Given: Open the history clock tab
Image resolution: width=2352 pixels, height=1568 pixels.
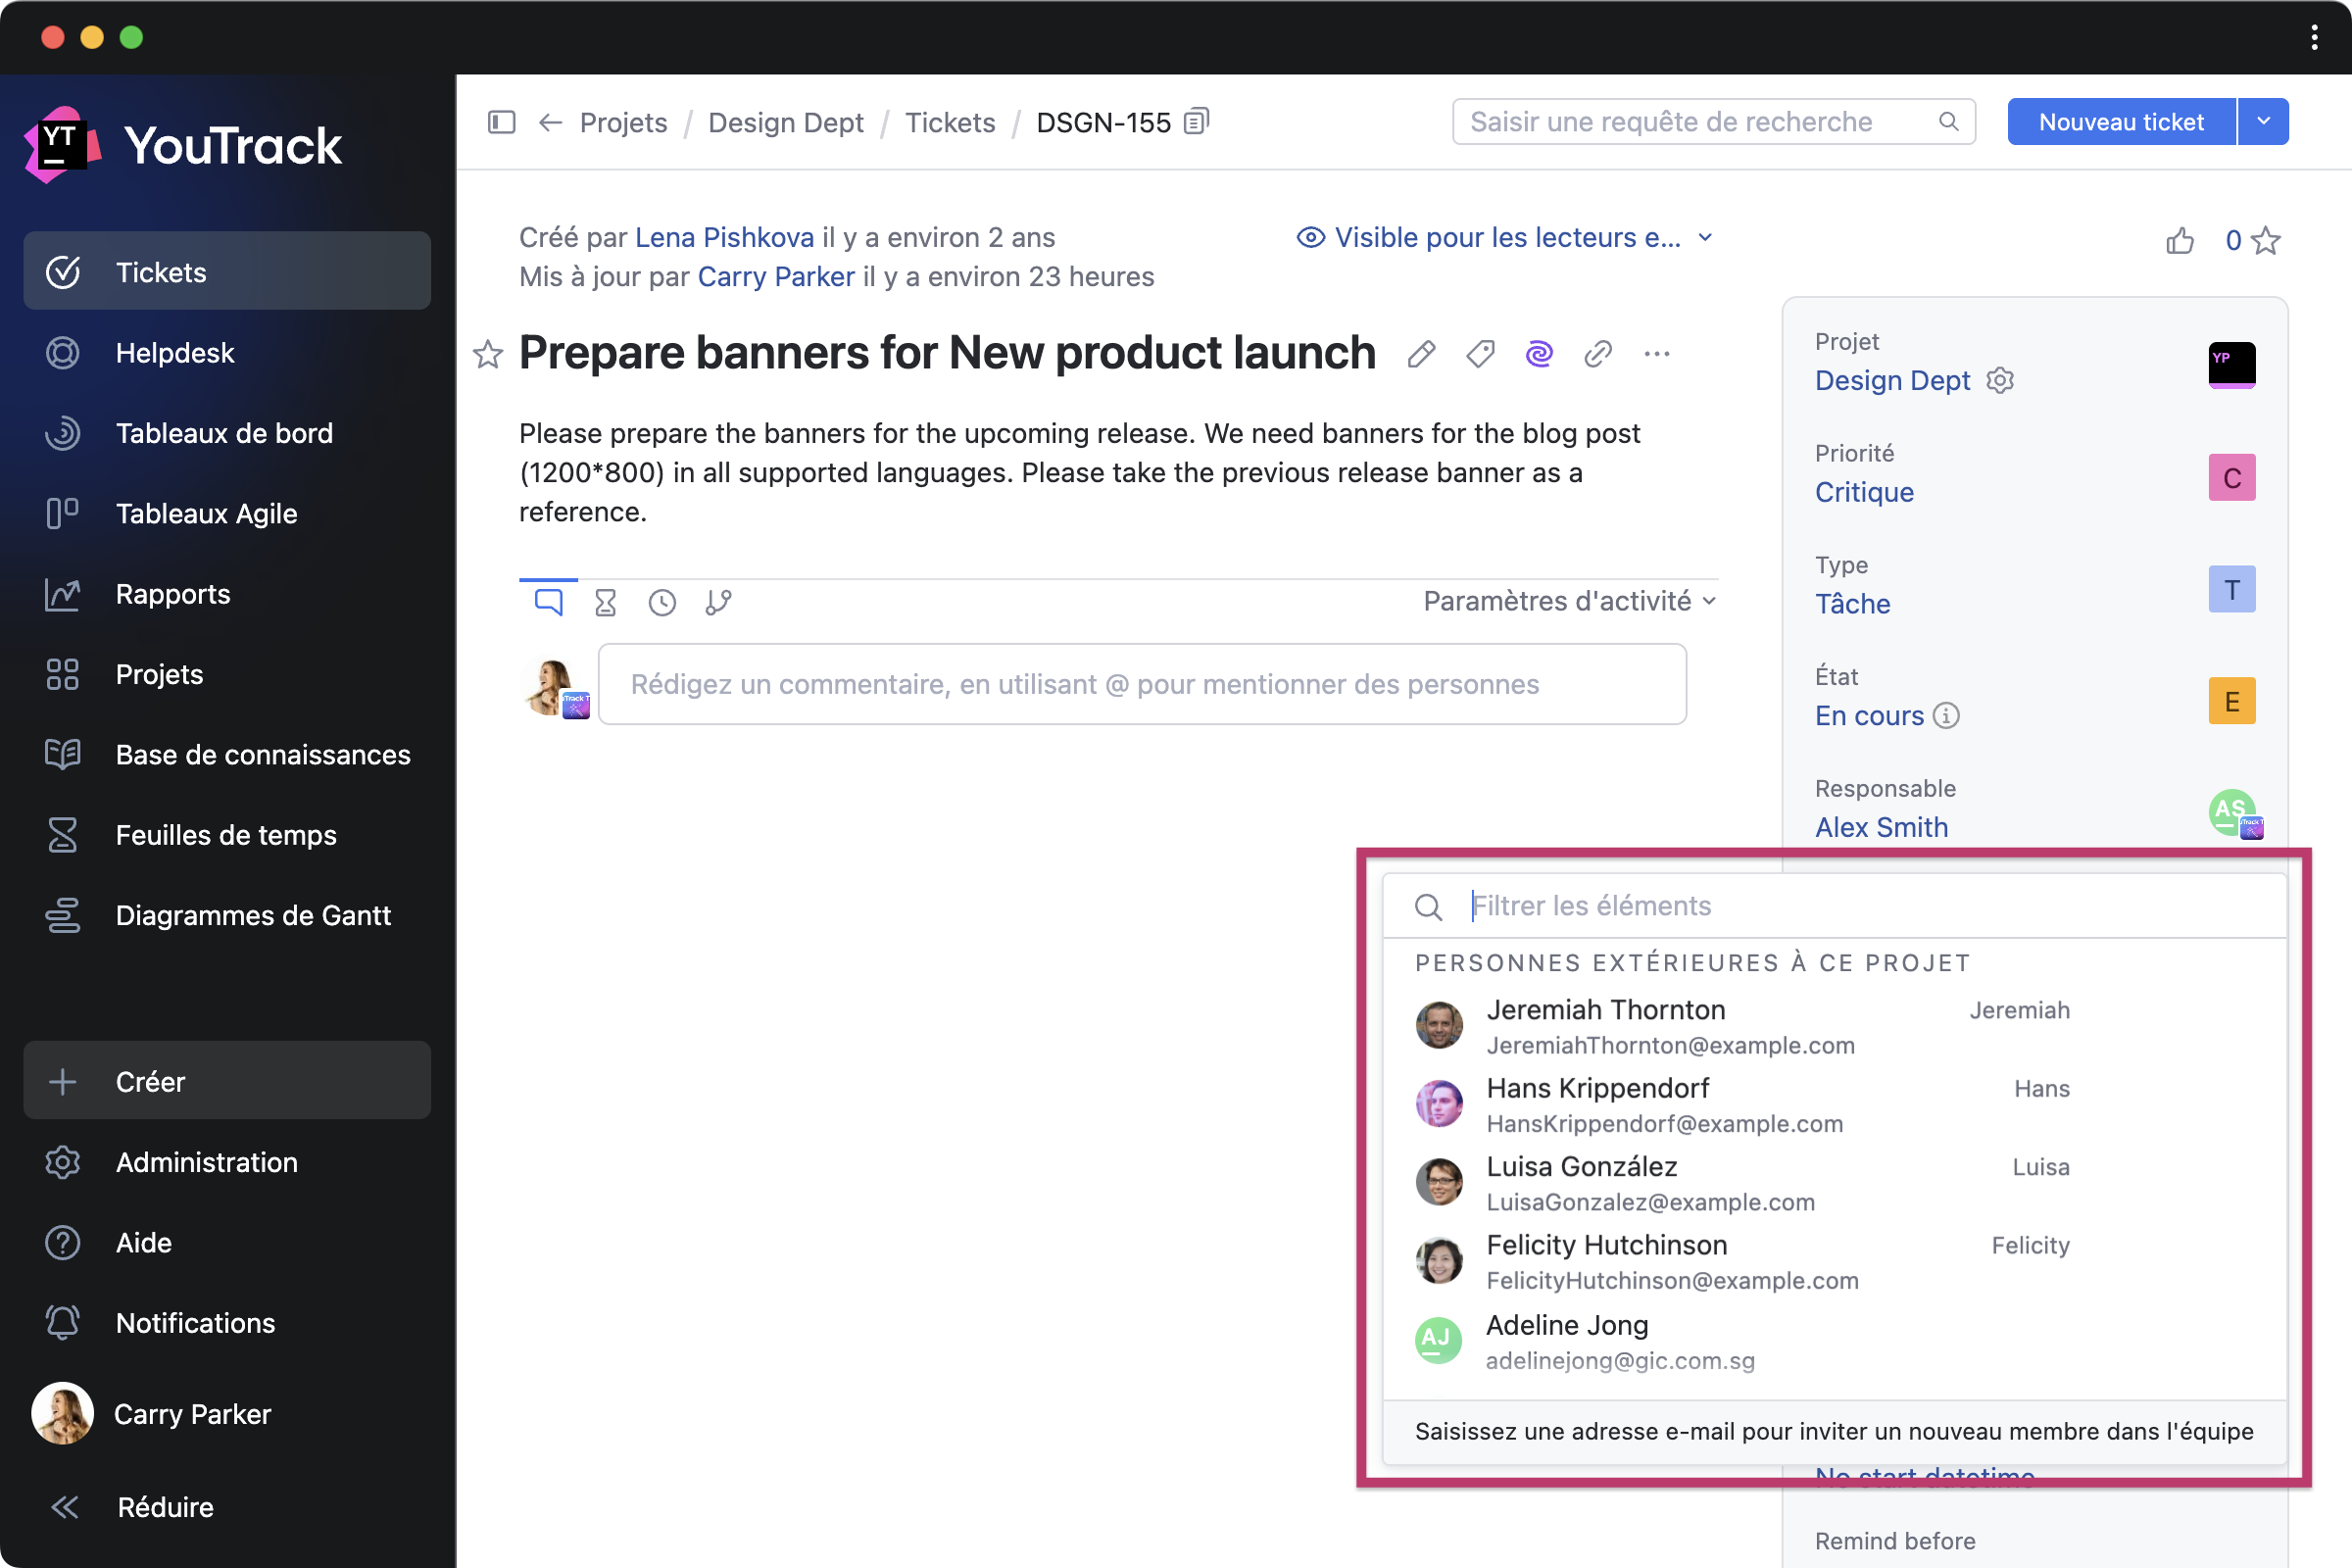Looking at the screenshot, I should coord(662,602).
